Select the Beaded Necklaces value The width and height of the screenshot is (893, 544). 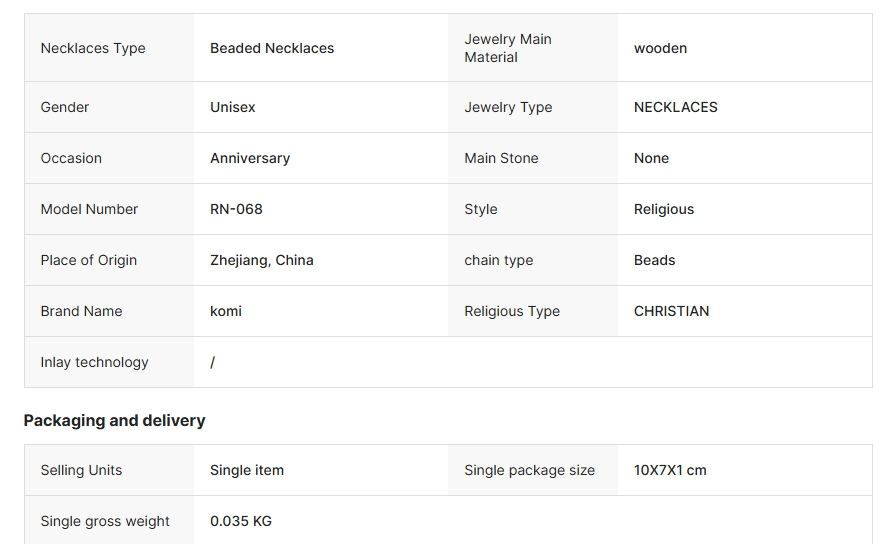tap(272, 48)
